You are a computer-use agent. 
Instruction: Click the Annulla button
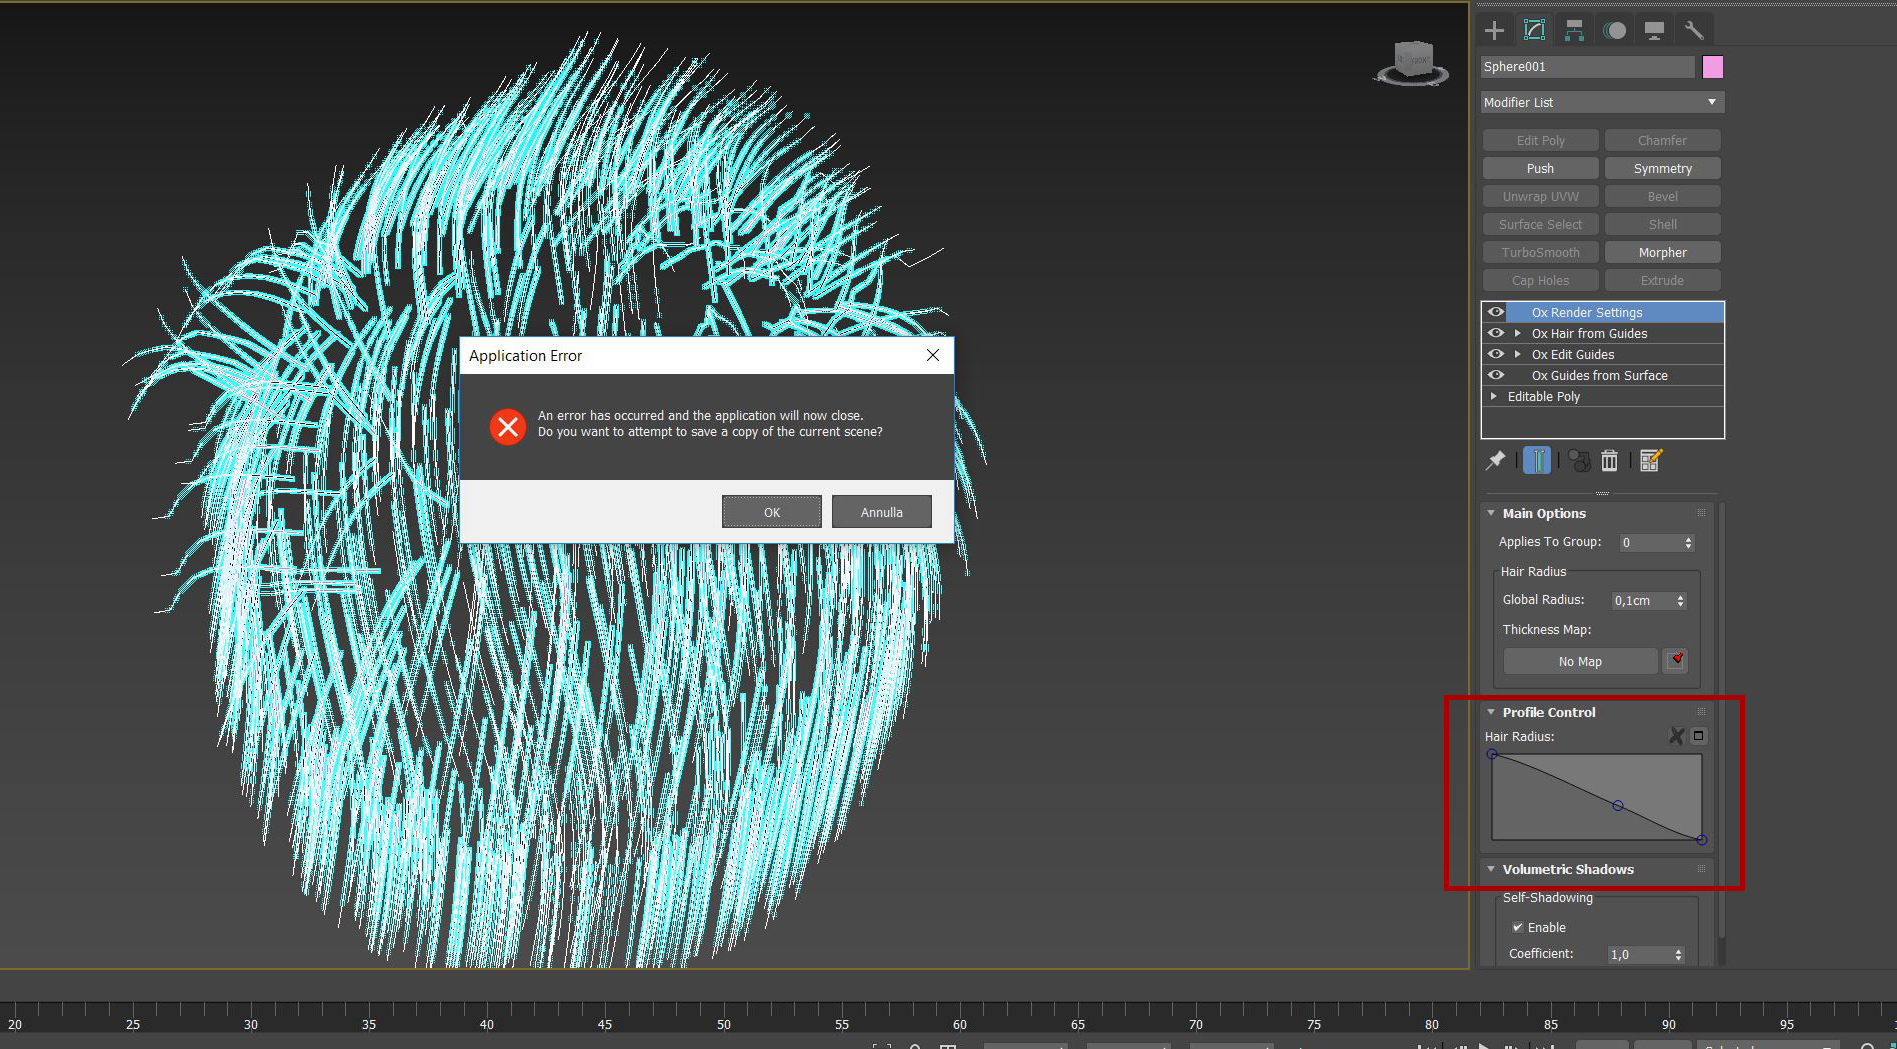881,512
